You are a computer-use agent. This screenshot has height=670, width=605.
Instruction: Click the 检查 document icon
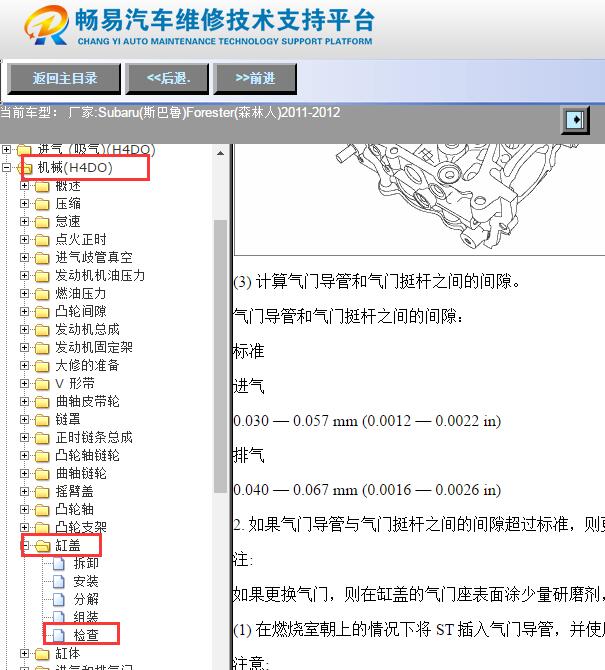(x=59, y=635)
